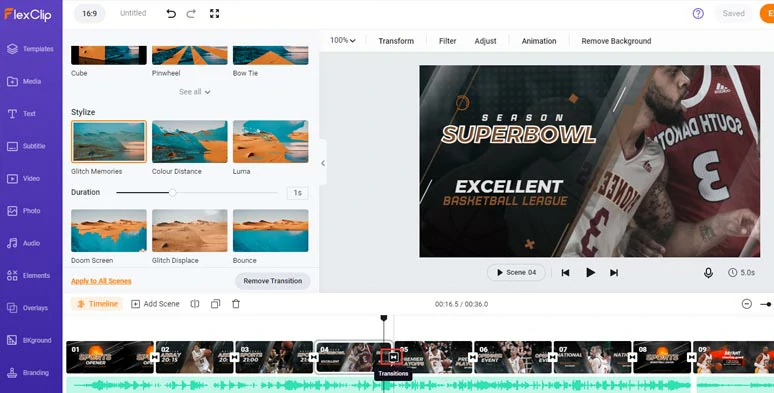The width and height of the screenshot is (774, 393).
Task: Delete scene with trash icon
Action: (236, 304)
